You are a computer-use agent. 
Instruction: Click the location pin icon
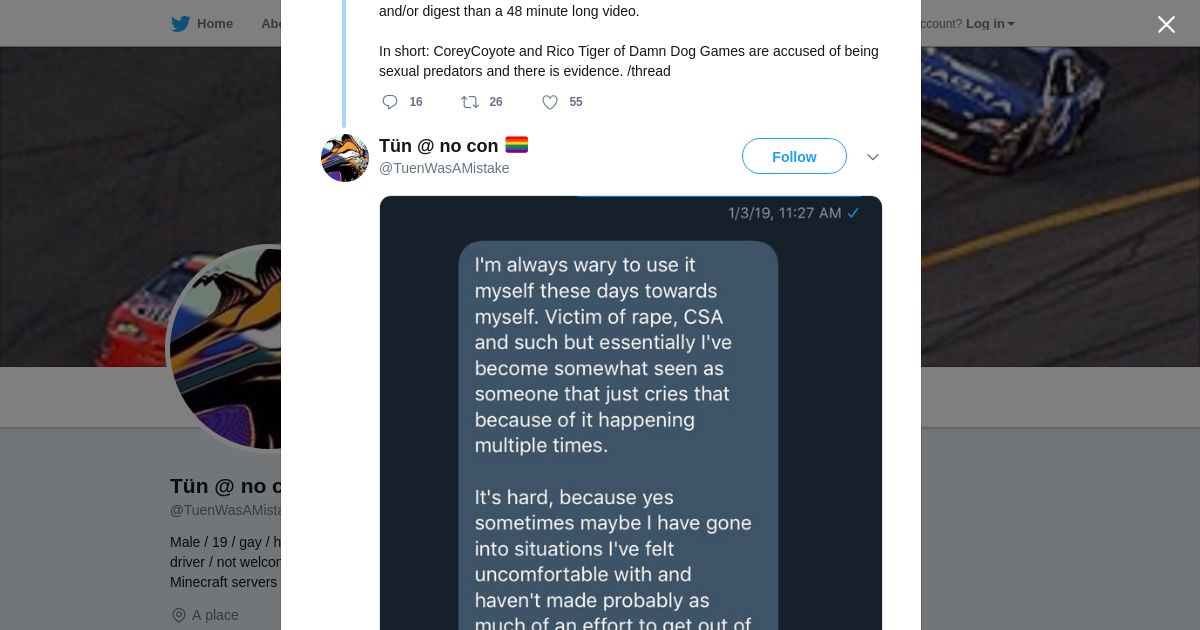(x=179, y=615)
